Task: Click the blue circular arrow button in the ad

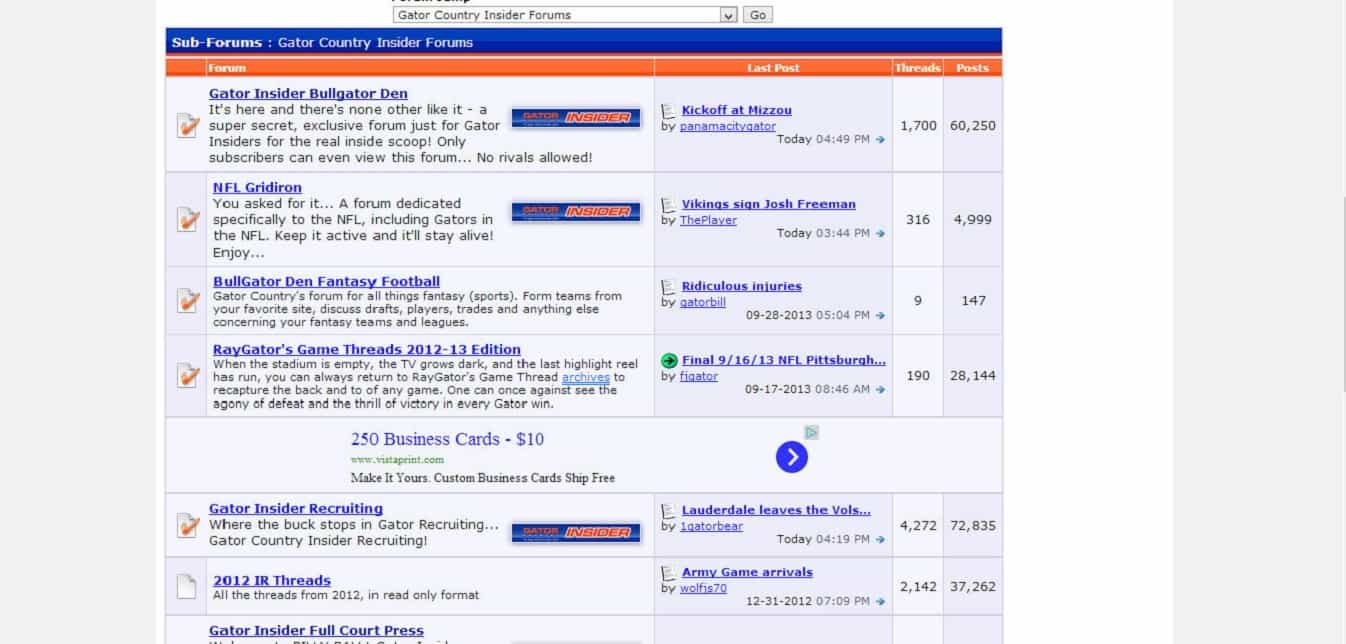Action: pos(791,457)
